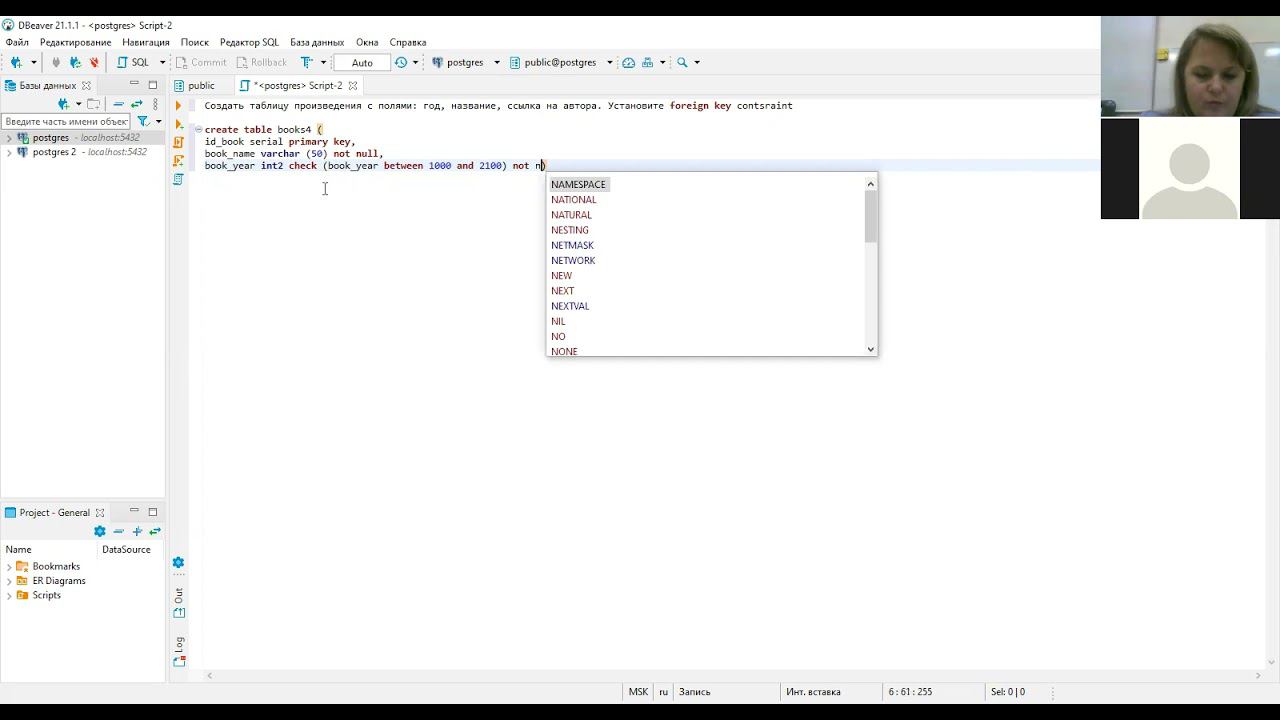Click new connection icon in navigator panel
Viewport: 1280px width, 720px height.
[x=64, y=104]
